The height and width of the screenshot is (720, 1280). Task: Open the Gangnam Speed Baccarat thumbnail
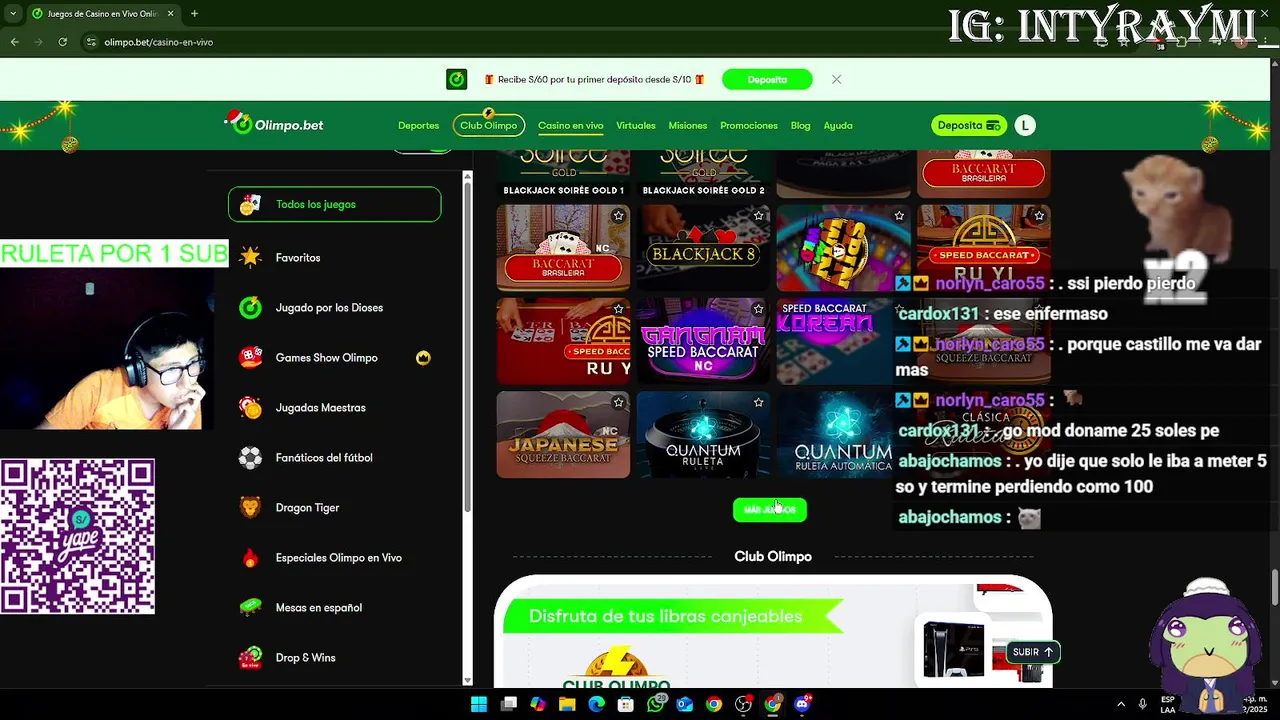[703, 341]
